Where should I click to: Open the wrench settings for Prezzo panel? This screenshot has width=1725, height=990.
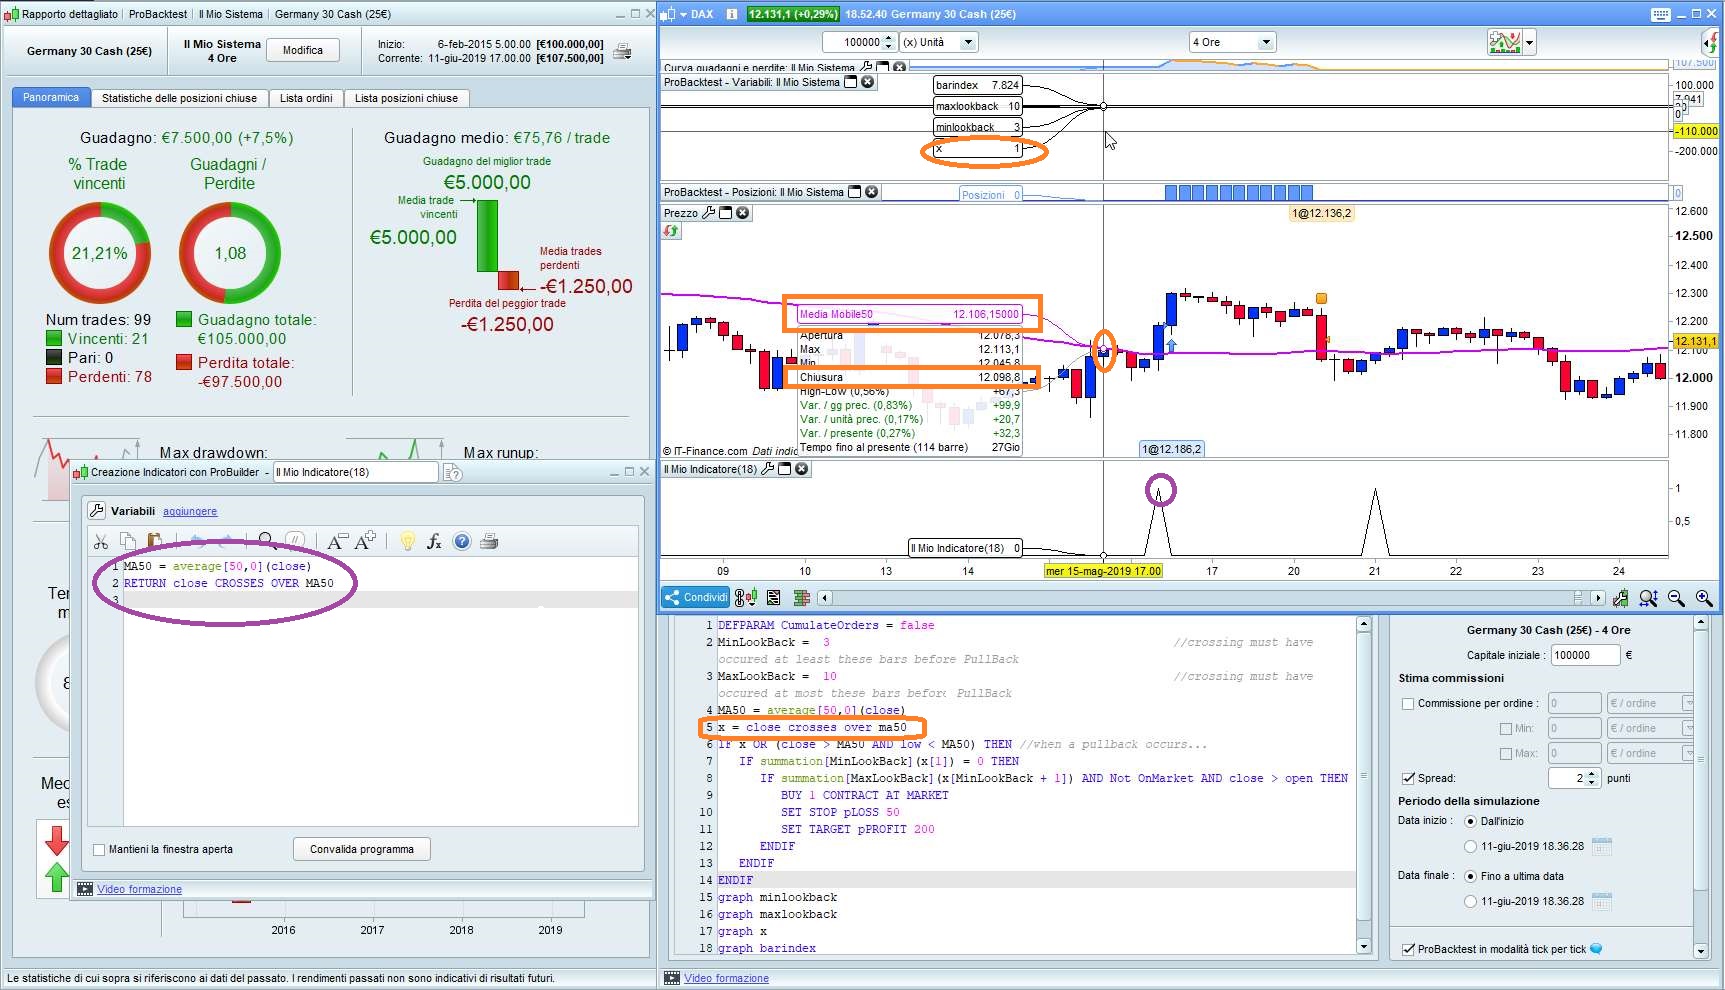[709, 213]
